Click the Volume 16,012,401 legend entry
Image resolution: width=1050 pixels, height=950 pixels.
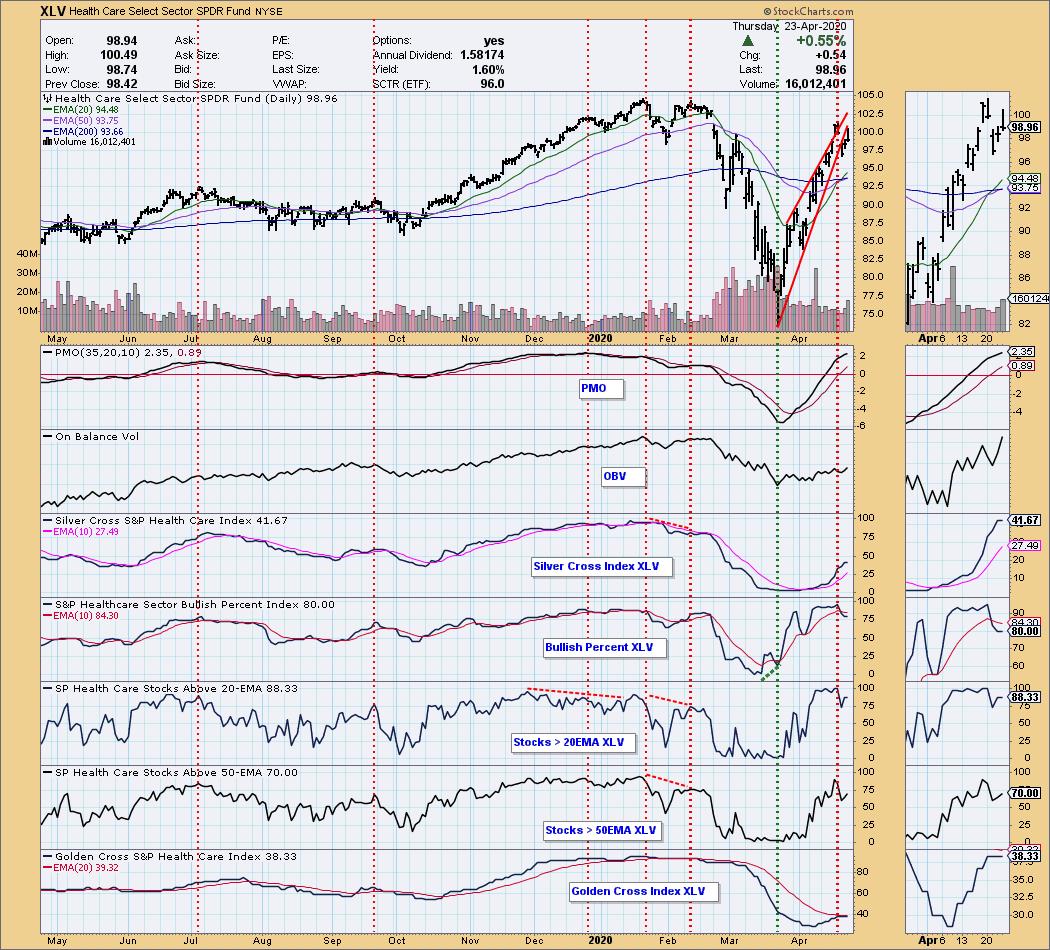88,142
